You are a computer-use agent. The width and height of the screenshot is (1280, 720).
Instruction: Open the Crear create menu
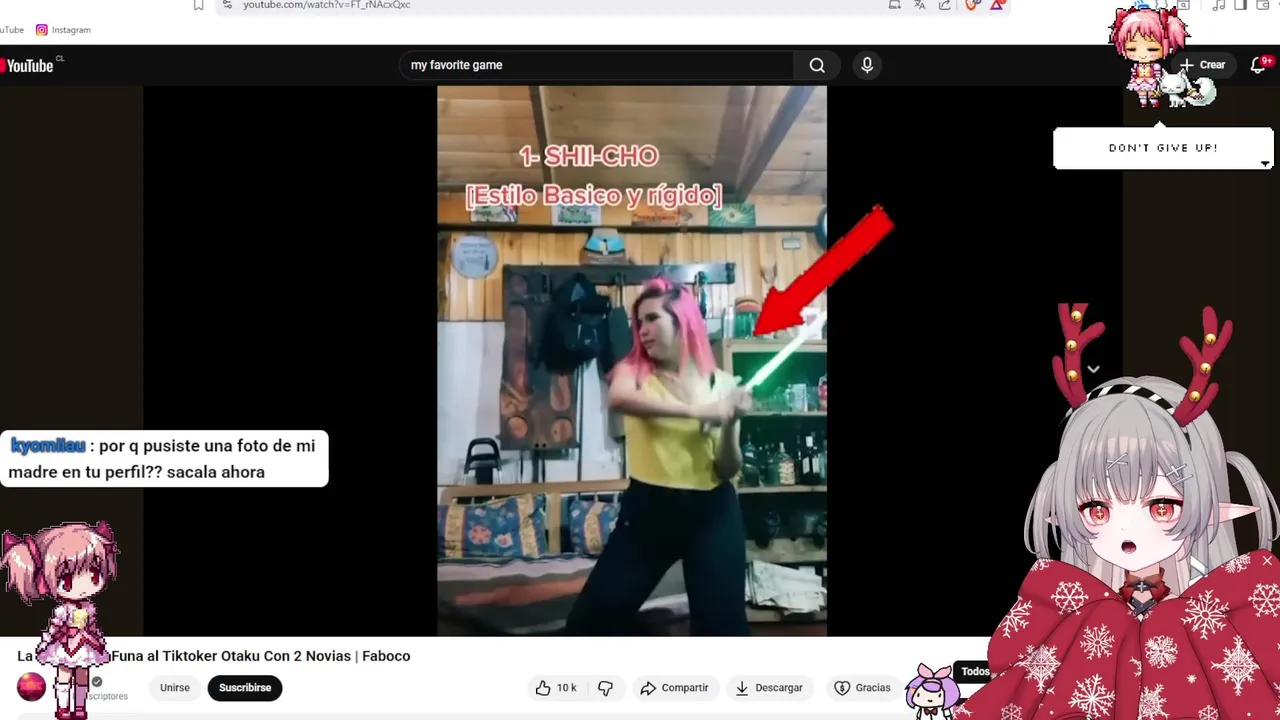1202,65
